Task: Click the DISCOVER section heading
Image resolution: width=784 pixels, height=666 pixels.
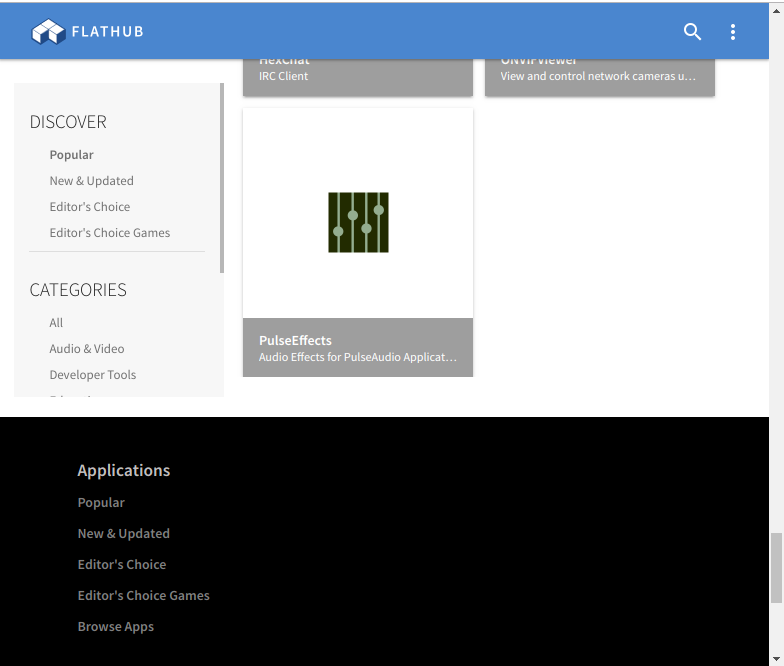Action: coord(68,122)
